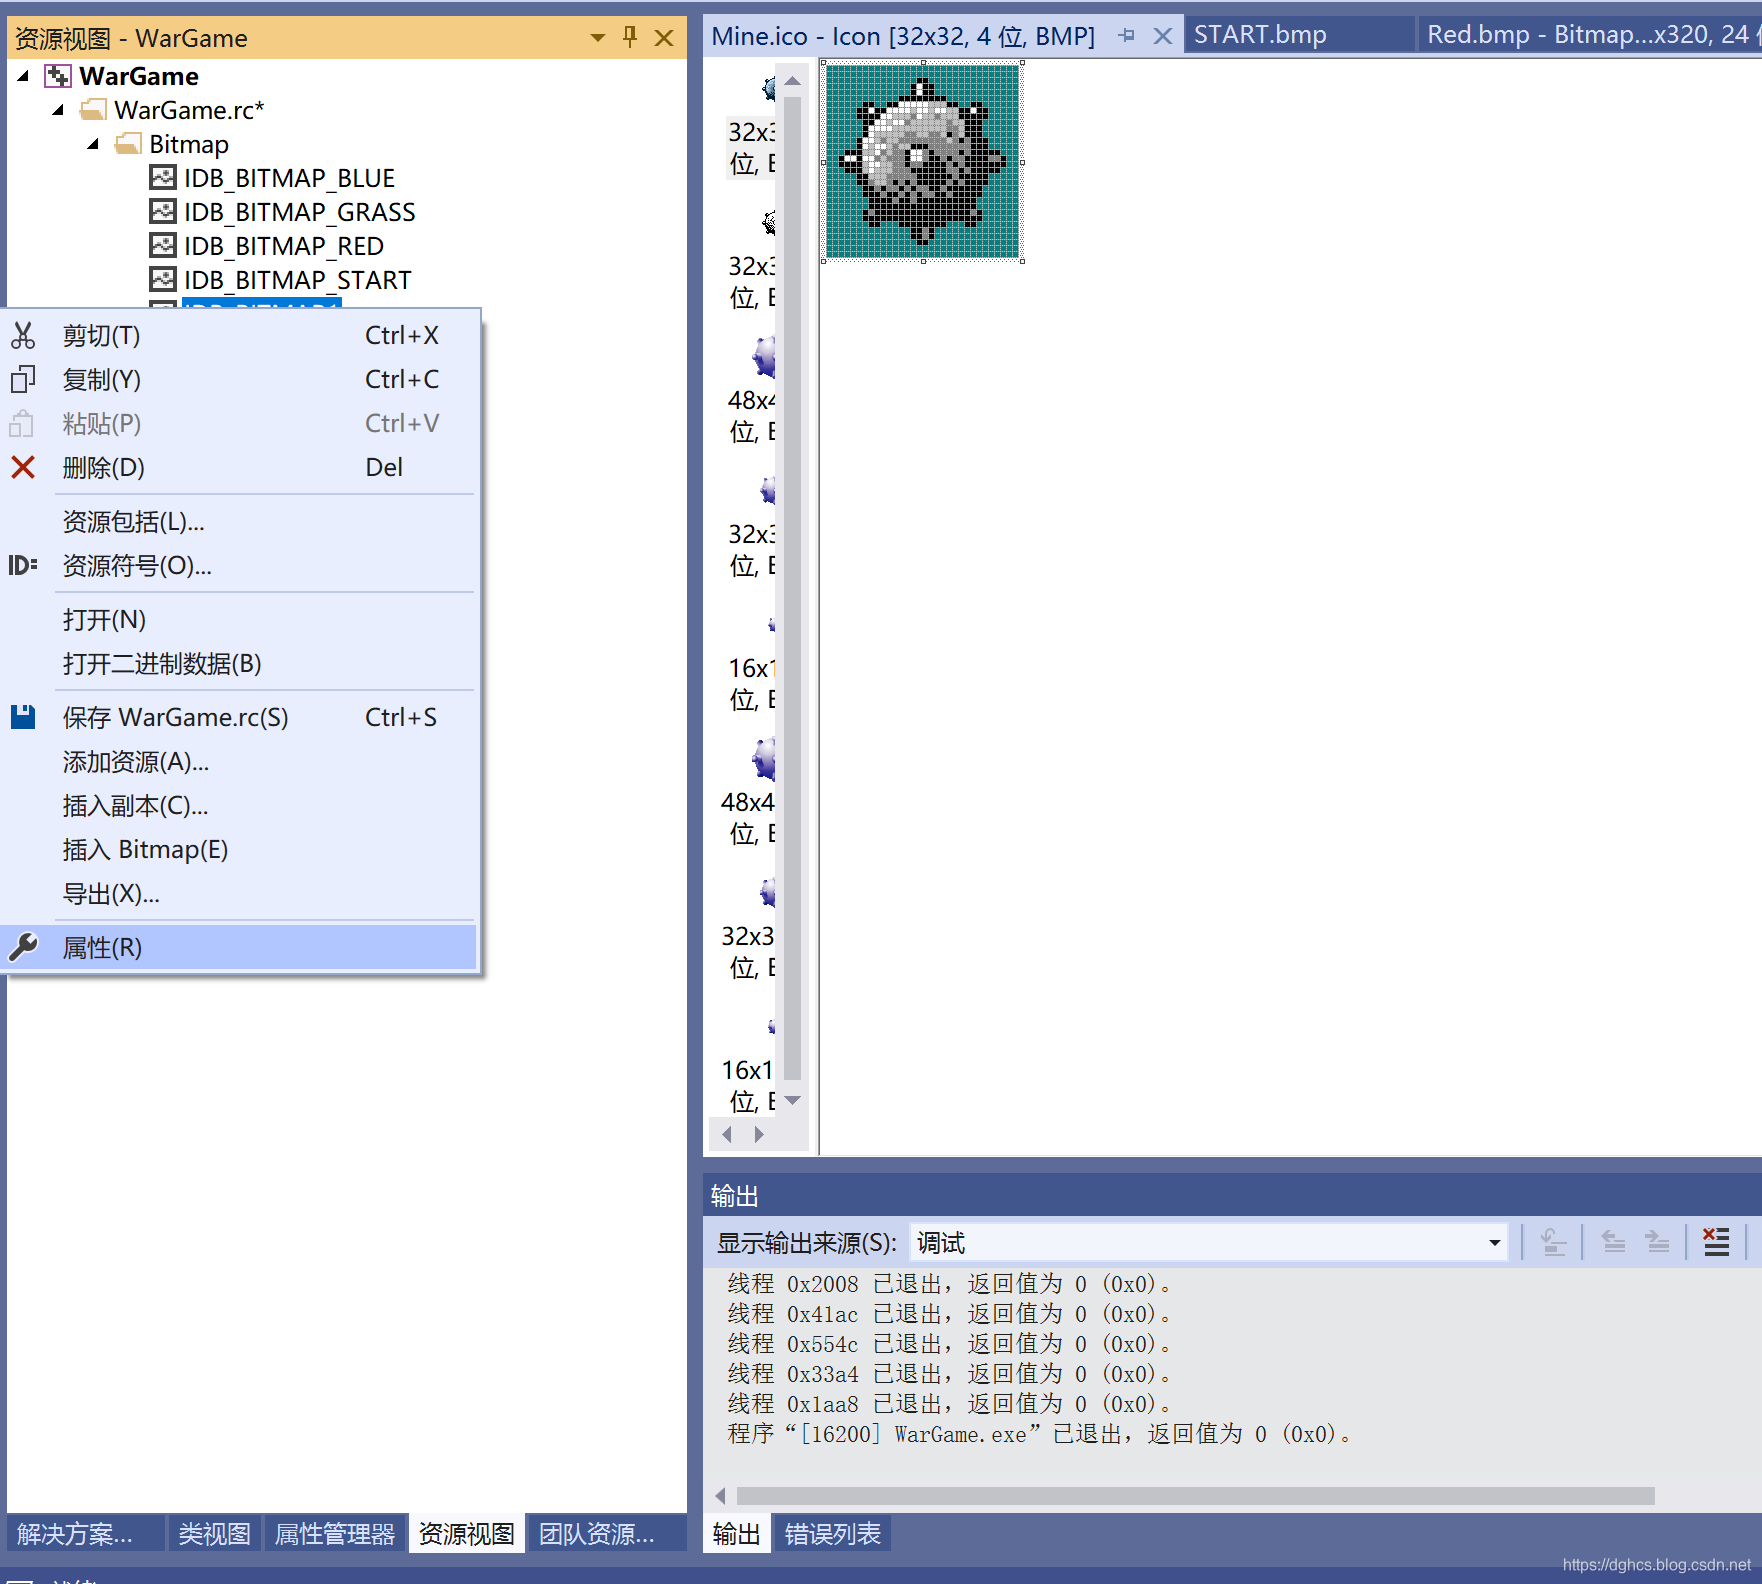The width and height of the screenshot is (1762, 1584).
Task: Click the IDB_BITMAP_RED bitmap icon
Action: point(163,246)
